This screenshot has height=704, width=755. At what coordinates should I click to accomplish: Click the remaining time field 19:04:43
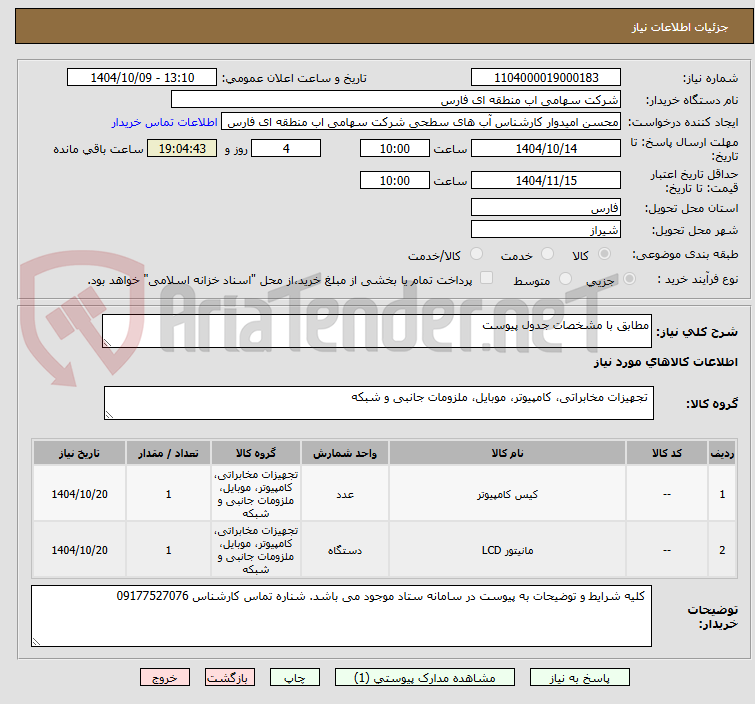[x=182, y=148]
